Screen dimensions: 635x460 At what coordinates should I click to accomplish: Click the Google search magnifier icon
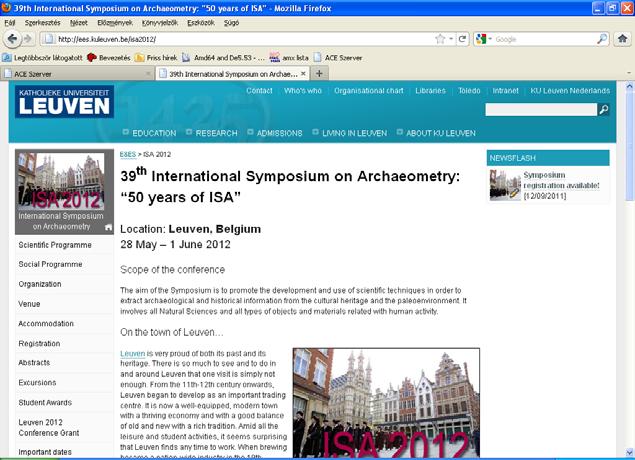click(x=602, y=39)
